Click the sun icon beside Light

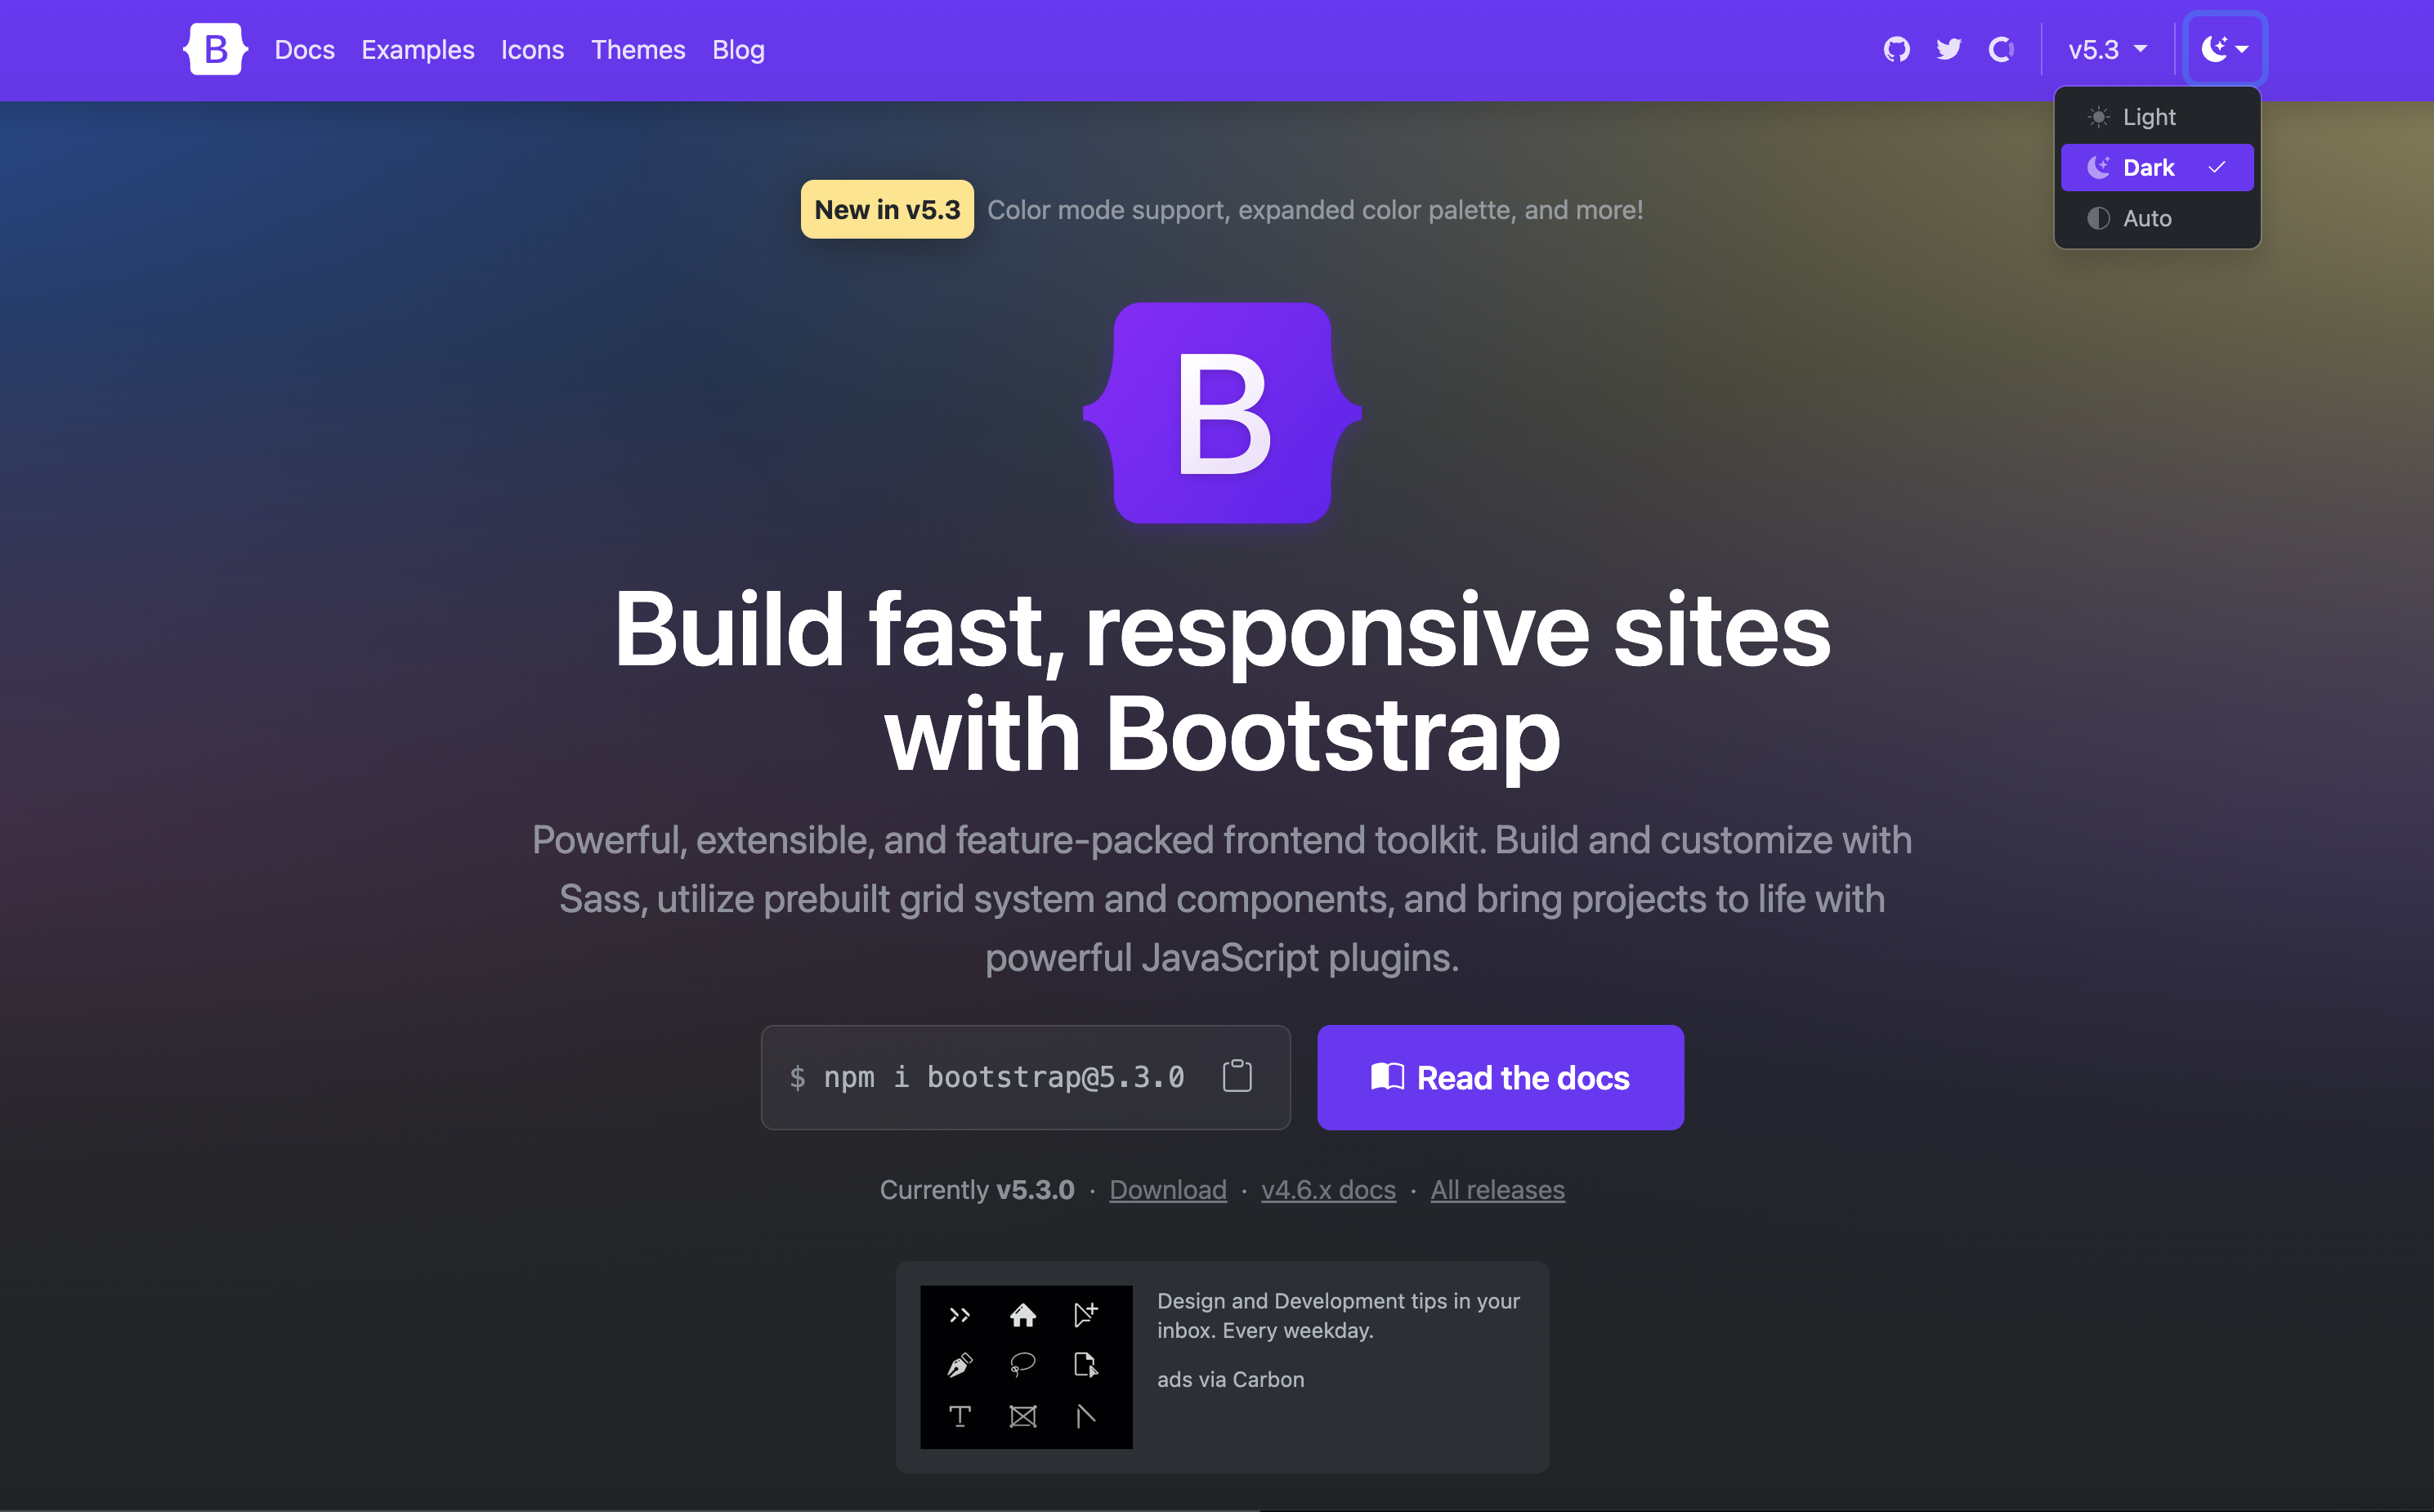(2098, 116)
